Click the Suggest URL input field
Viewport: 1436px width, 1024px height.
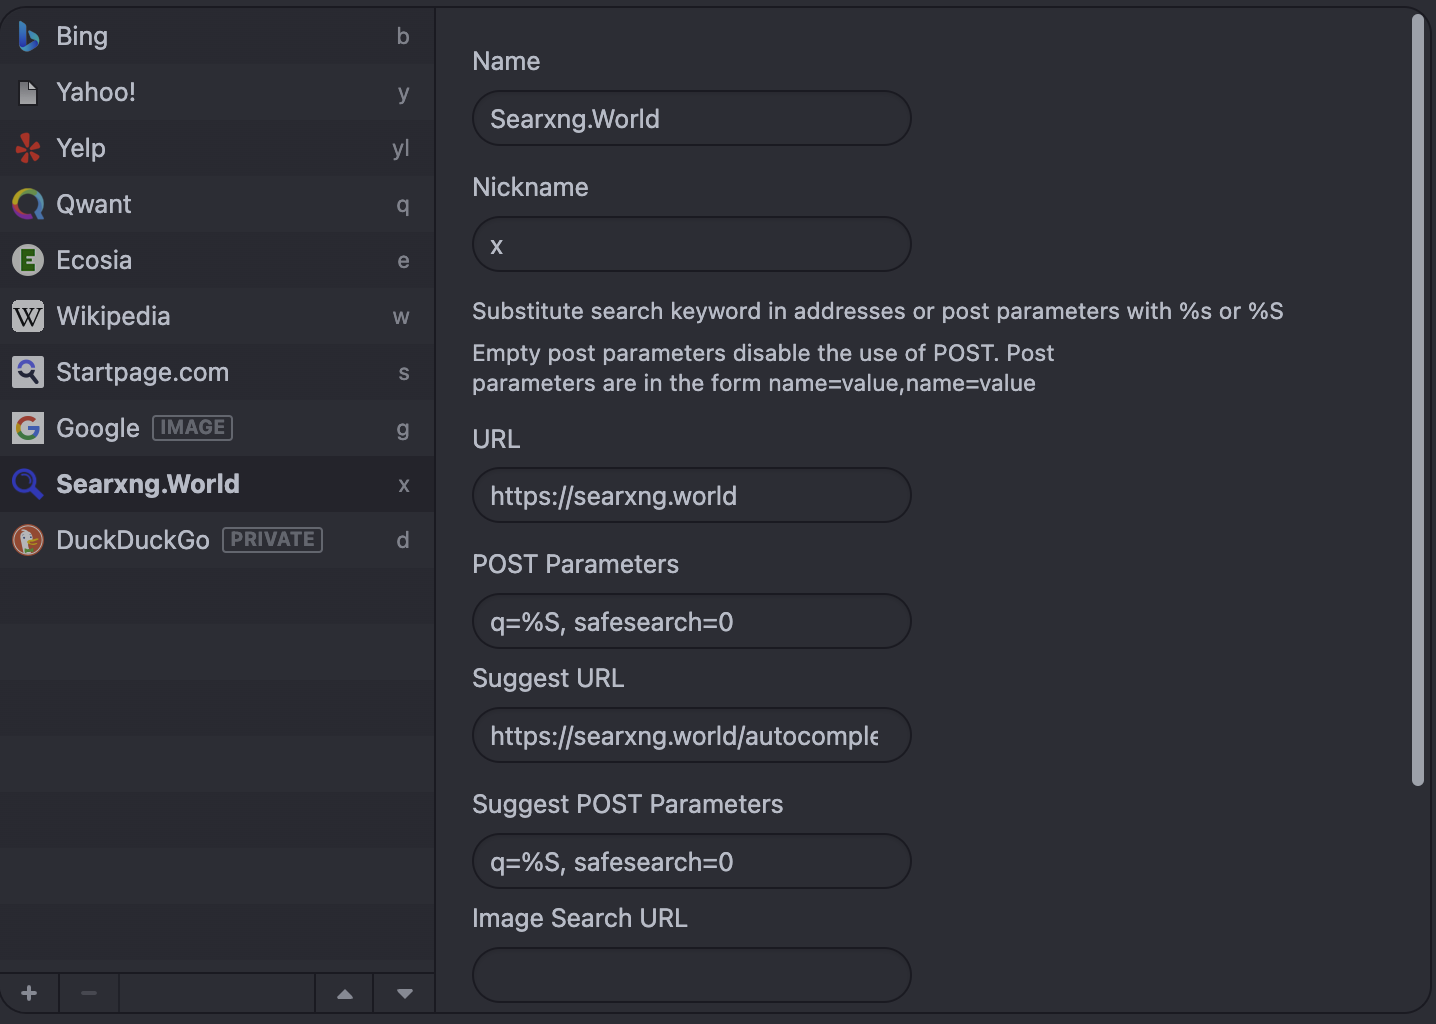[x=691, y=735]
